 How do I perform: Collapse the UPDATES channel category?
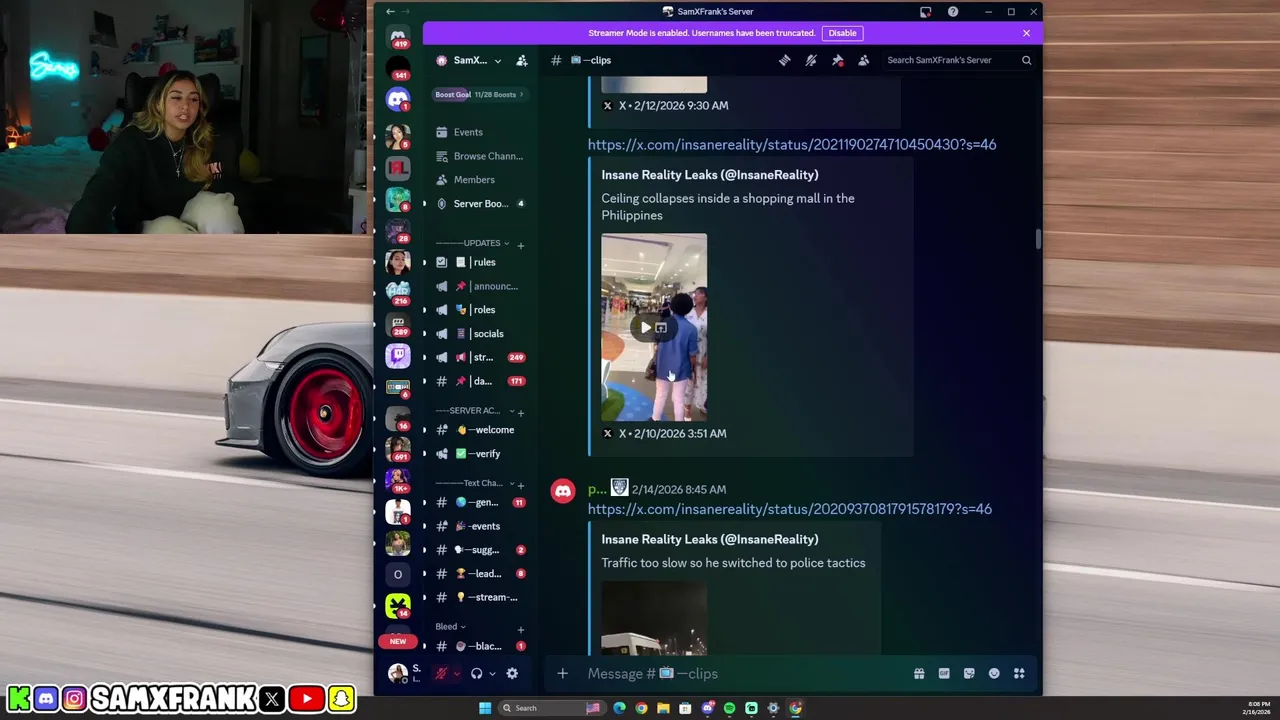(472, 243)
